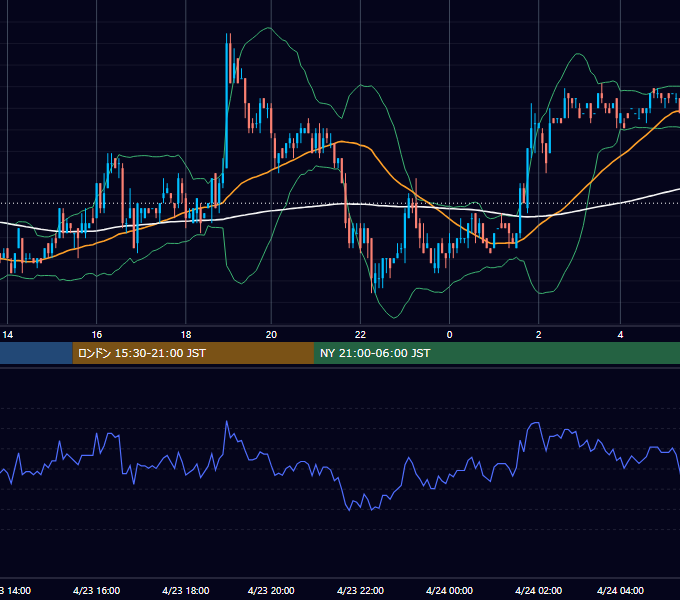Screen dimensions: 680x600
Task: Click the 2 hour axis label
Action: (x=539, y=335)
